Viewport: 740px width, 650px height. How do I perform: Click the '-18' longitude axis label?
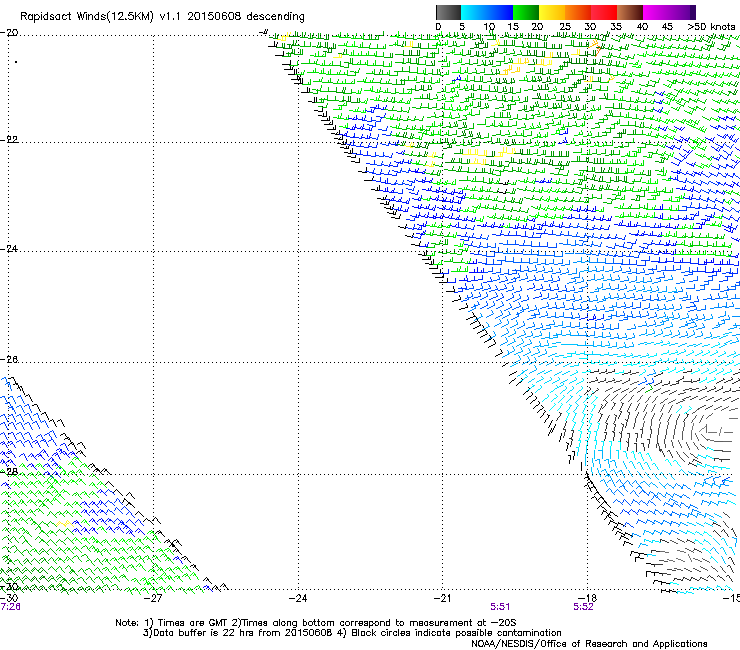(588, 598)
